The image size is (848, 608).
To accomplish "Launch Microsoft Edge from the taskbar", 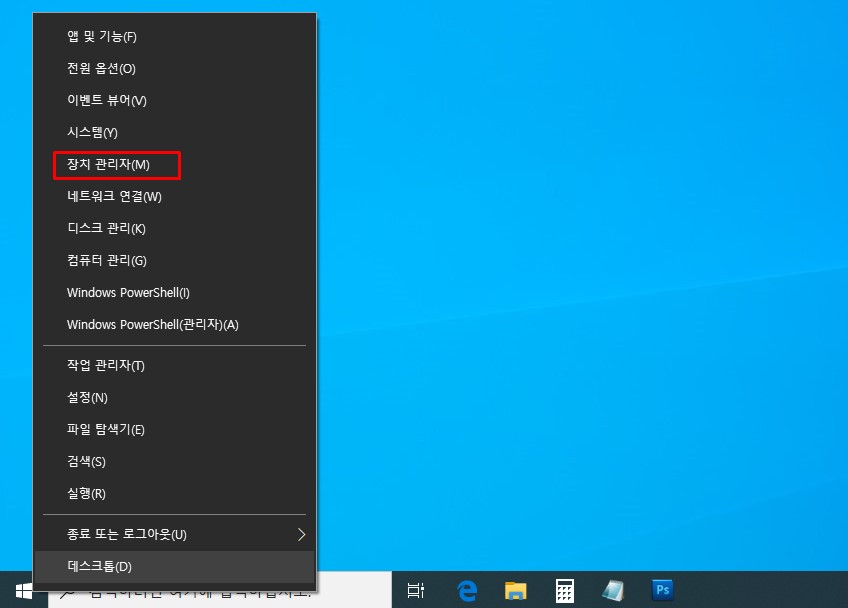I will [467, 590].
